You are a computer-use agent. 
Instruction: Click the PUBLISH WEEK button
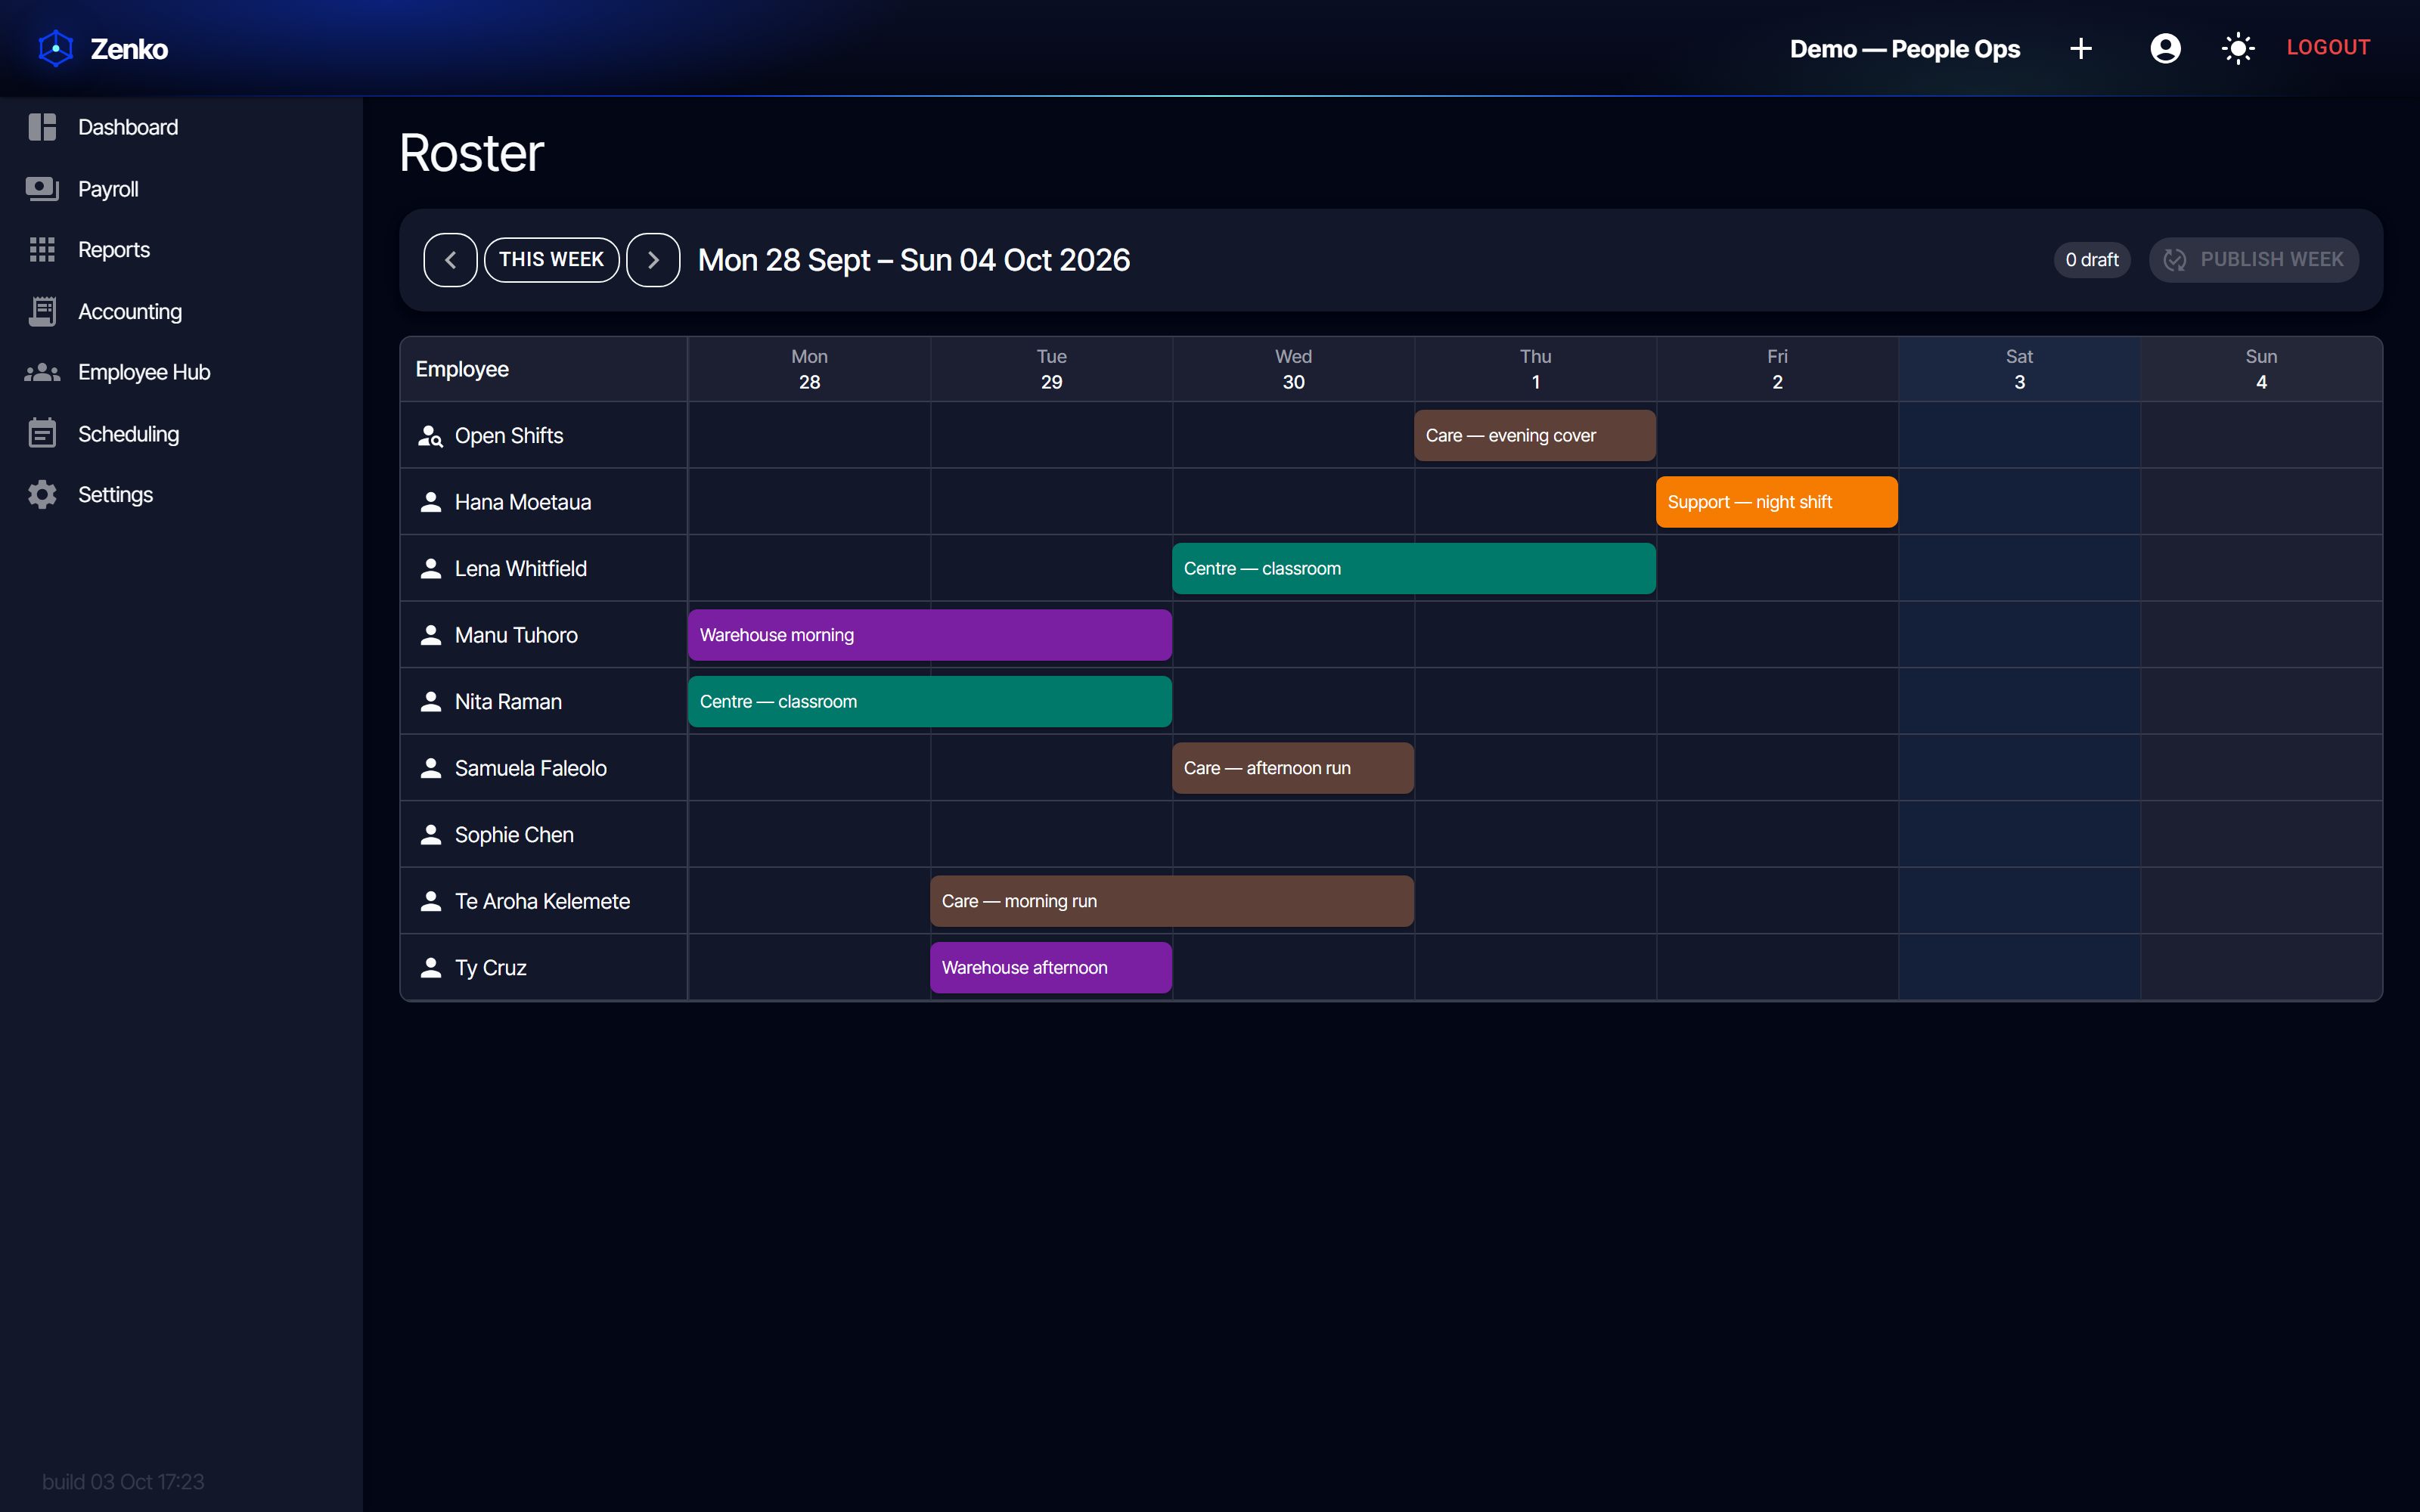coord(2254,260)
